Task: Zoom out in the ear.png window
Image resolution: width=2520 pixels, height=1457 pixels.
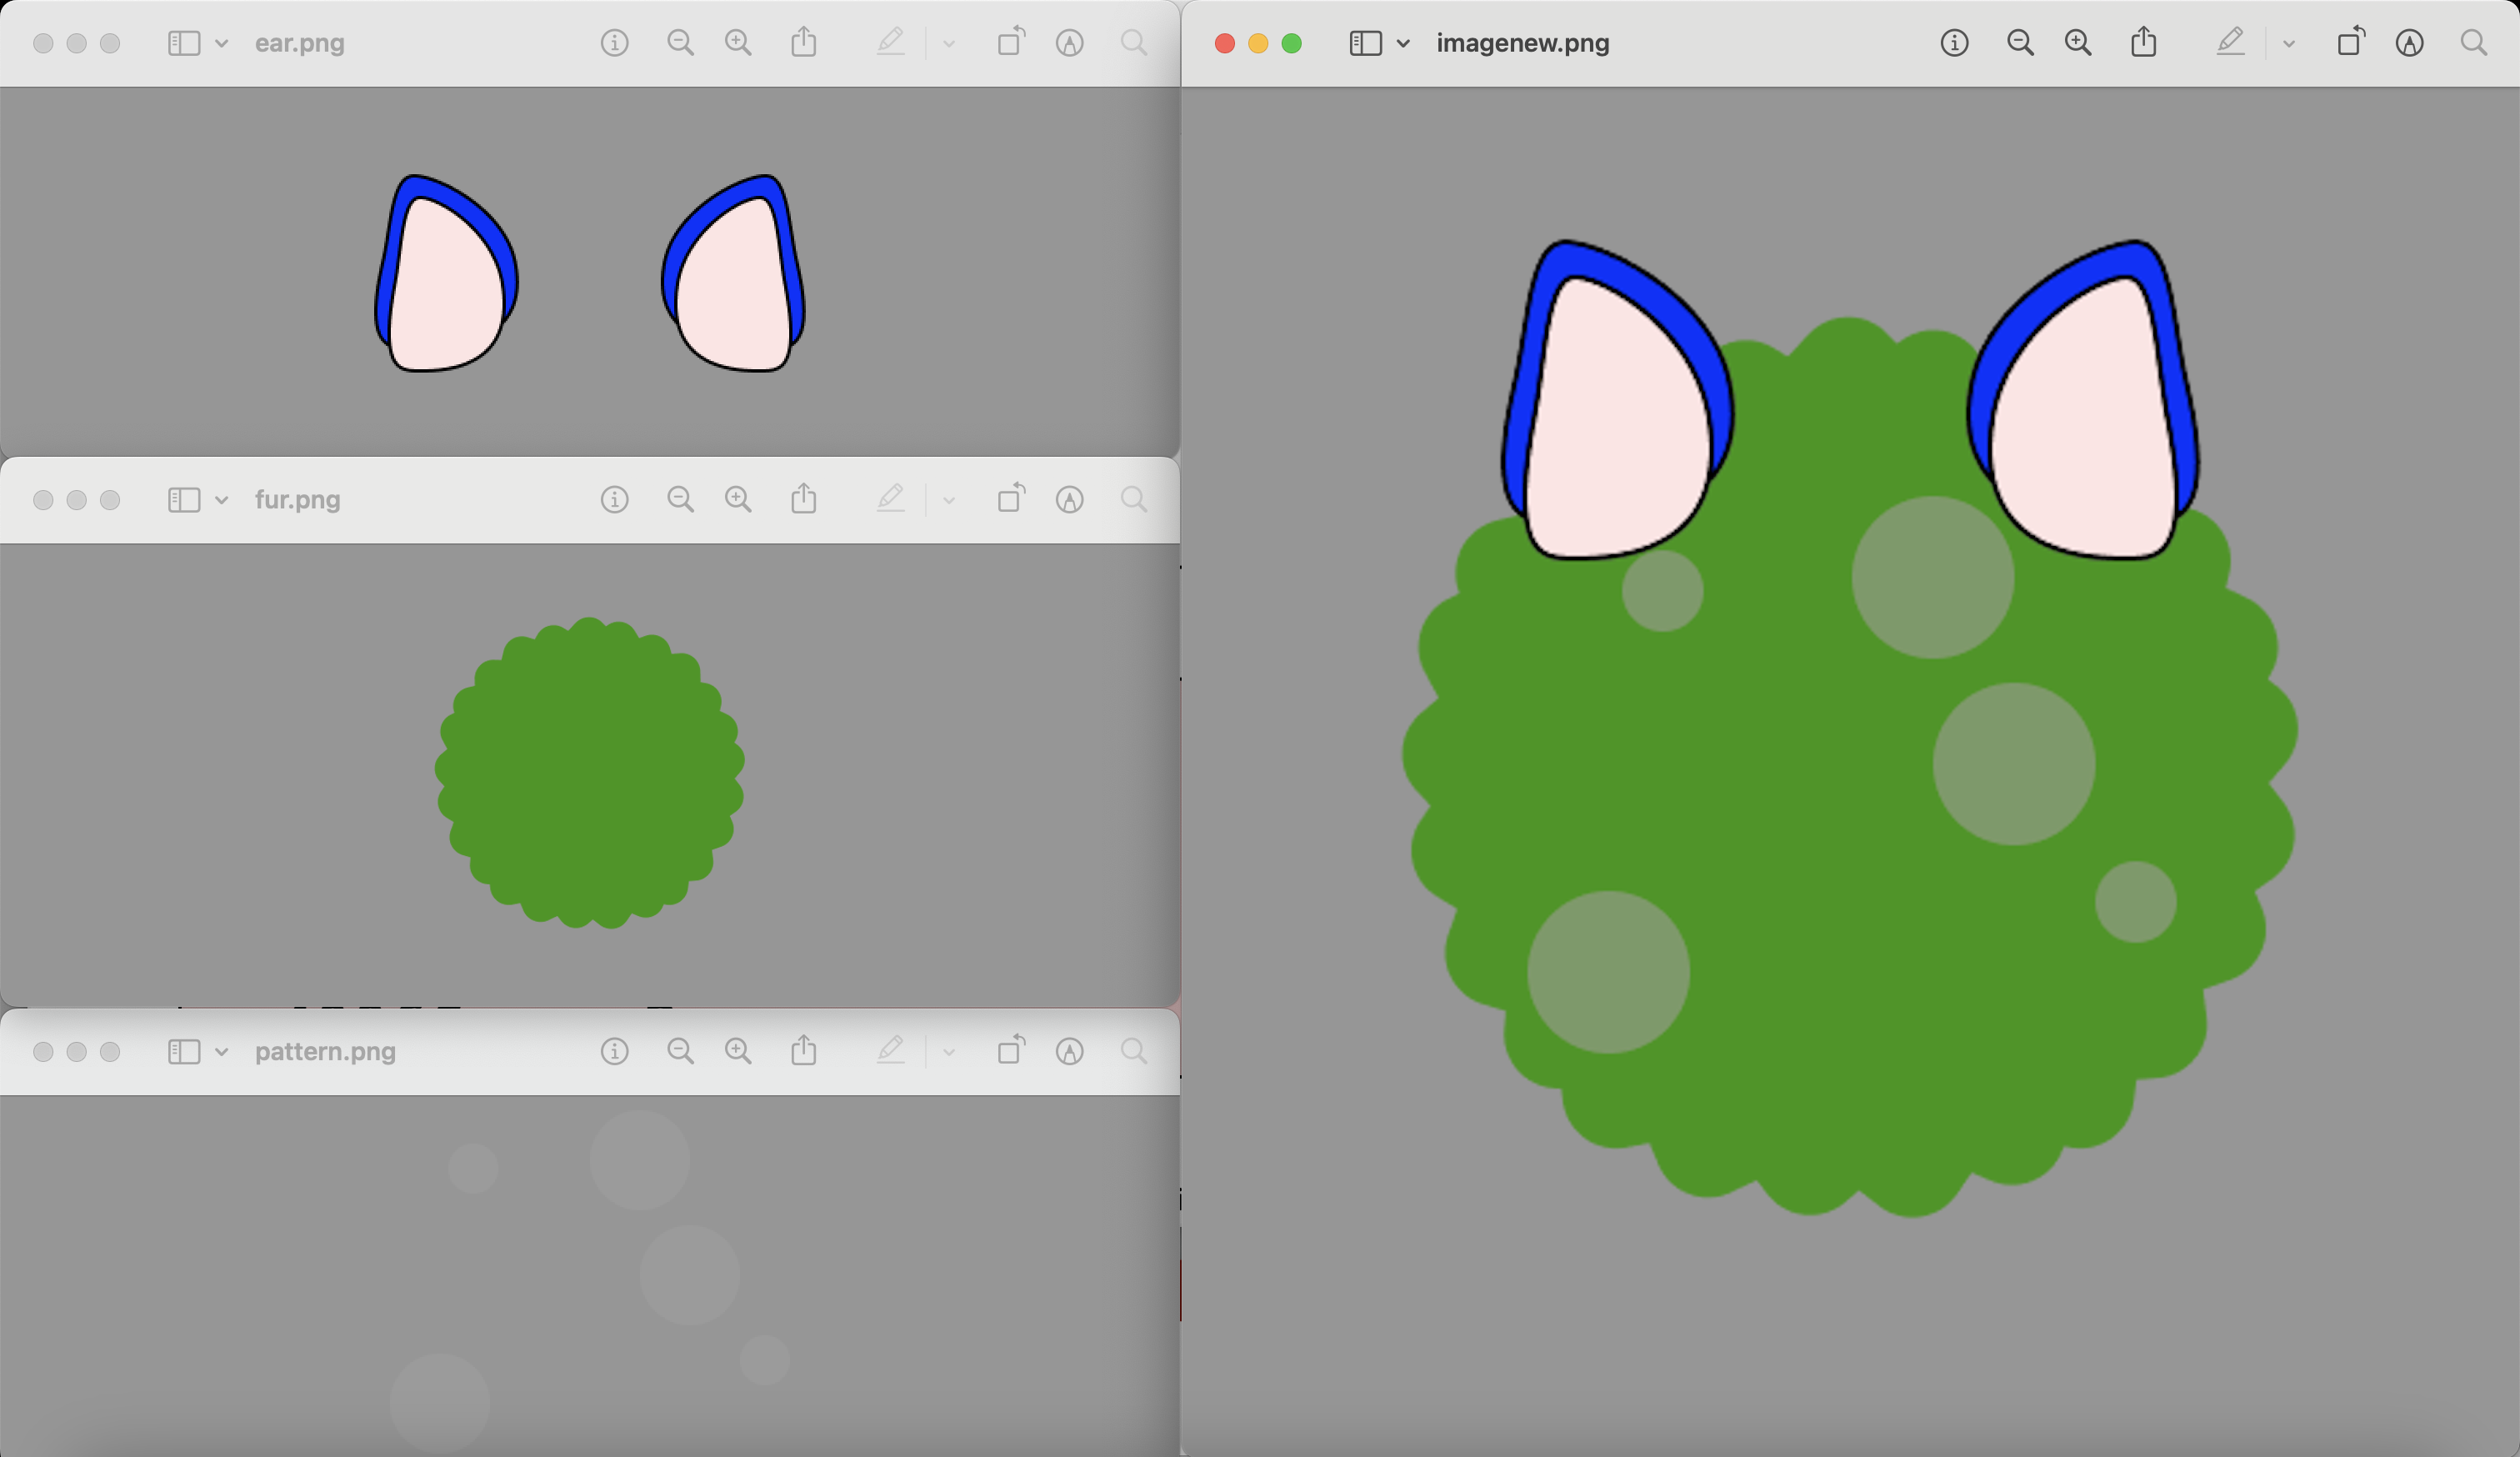Action: (680, 43)
